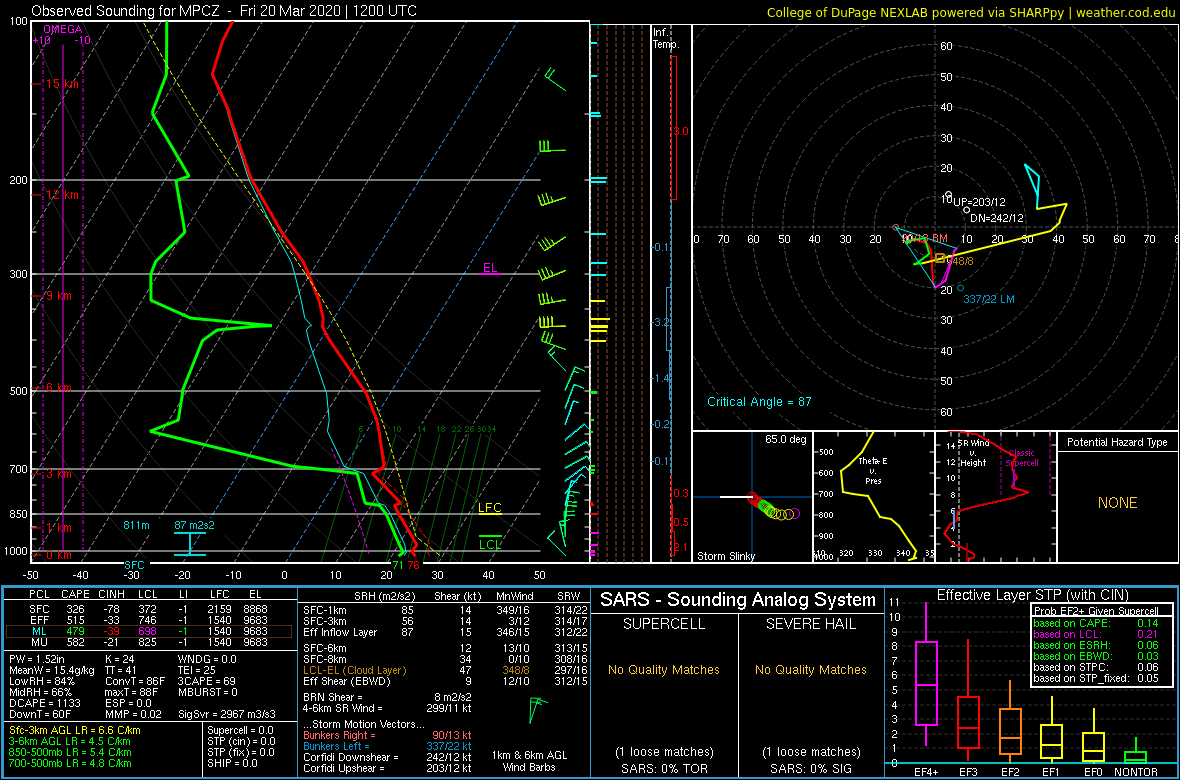Click the 'Corfidi Downshear =' line
The image size is (1180, 780).
[386, 757]
